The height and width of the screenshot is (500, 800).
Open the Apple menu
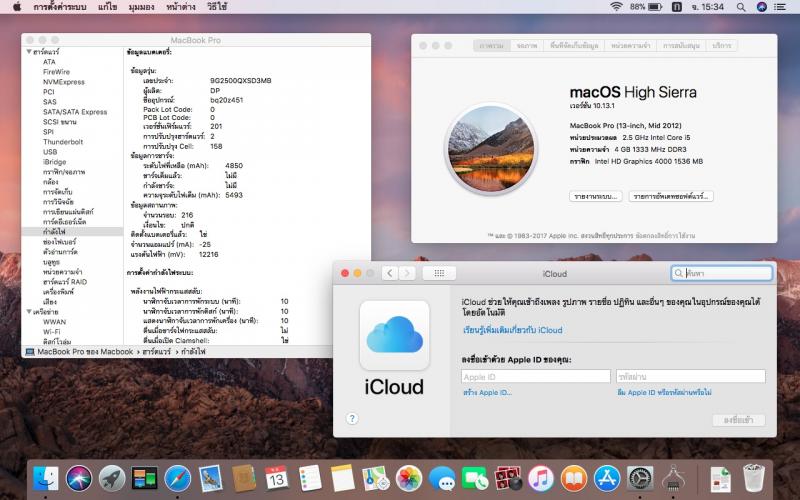click(17, 7)
